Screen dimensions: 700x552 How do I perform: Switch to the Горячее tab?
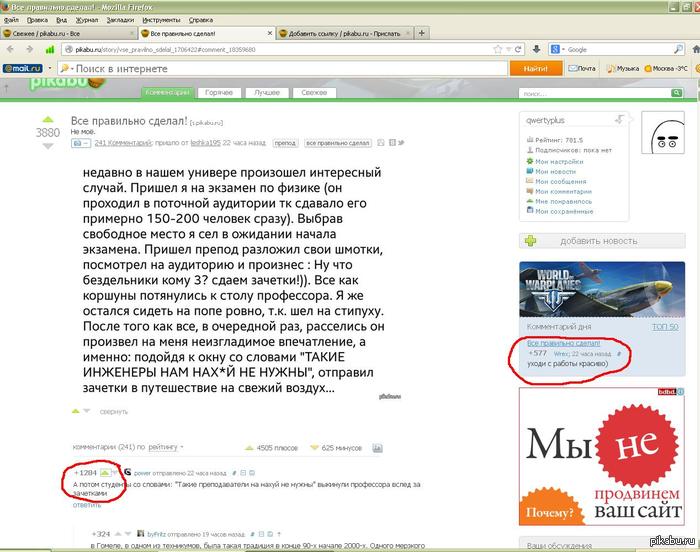(219, 92)
